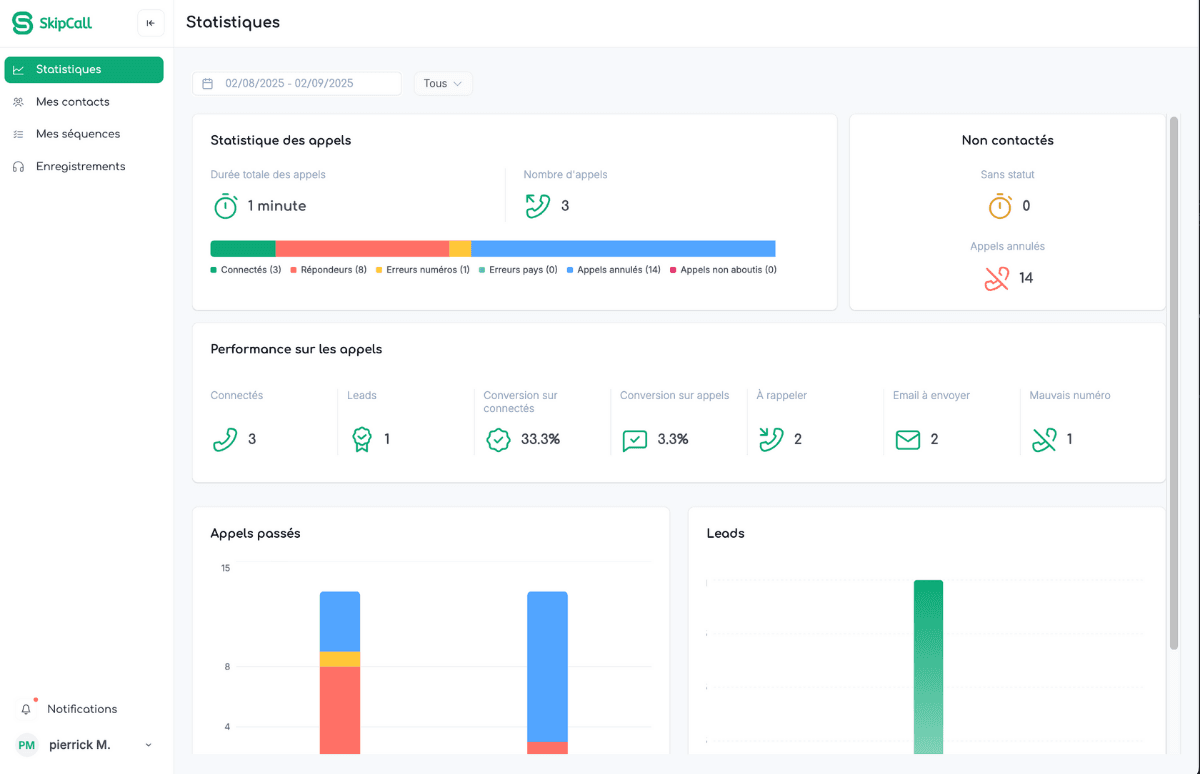Viewport: 1200px width, 774px height.
Task: Click the stopwatch icon for total call duration
Action: pos(226,206)
